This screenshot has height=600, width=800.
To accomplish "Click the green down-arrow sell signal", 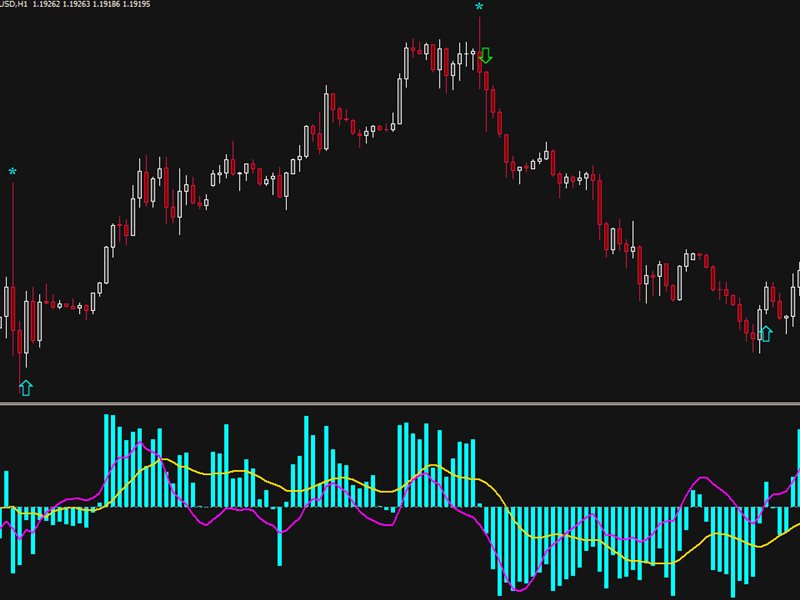I will point(486,56).
